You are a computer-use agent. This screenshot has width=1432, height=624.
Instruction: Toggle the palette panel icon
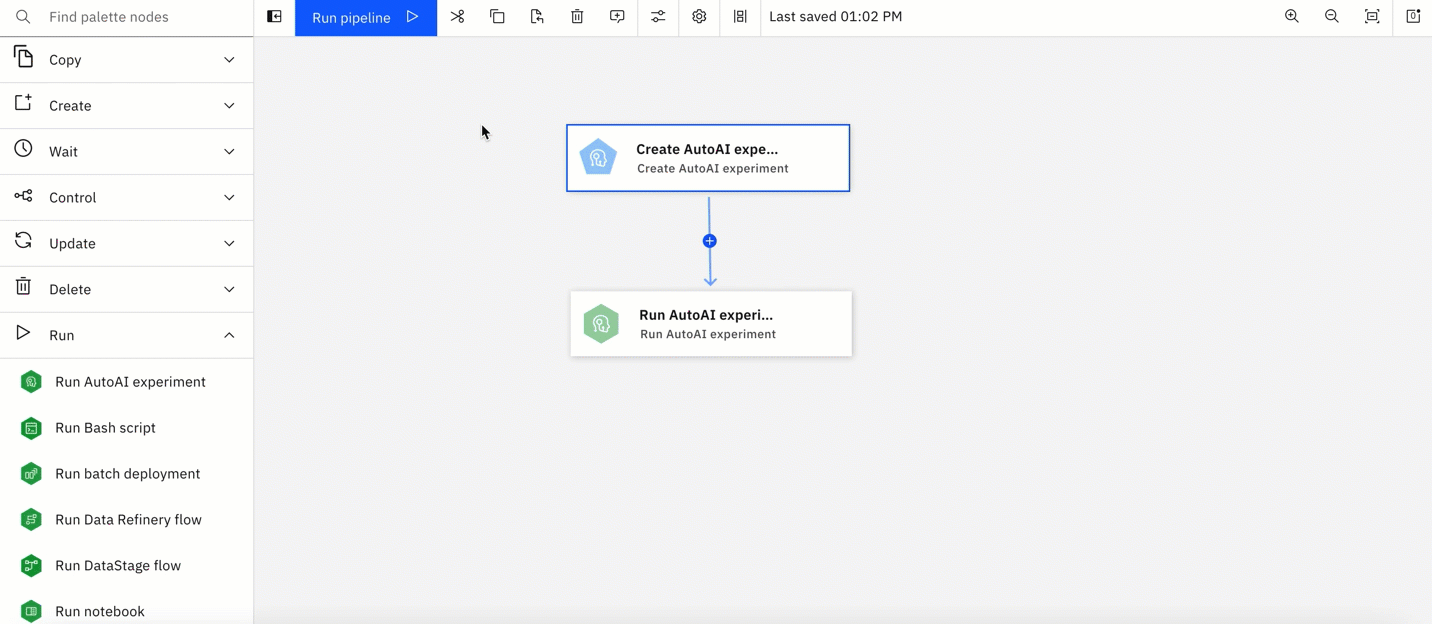pyautogui.click(x=274, y=17)
